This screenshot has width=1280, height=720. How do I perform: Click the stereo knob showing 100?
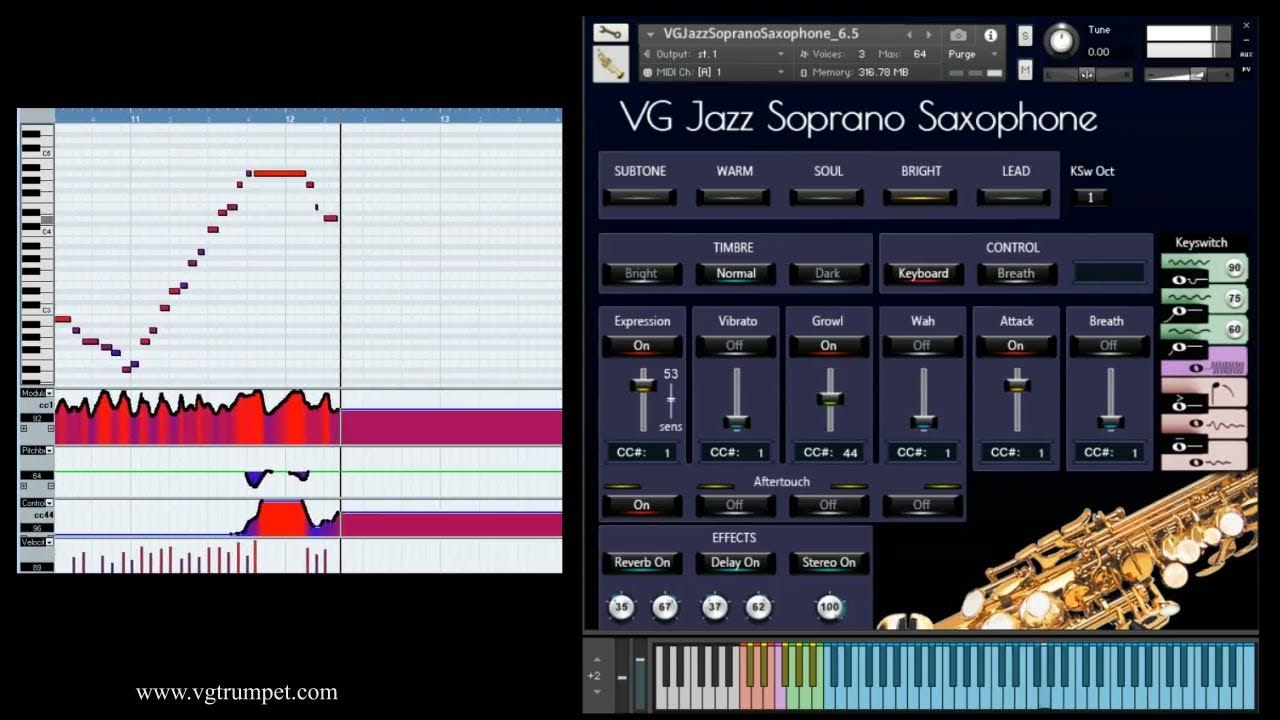[x=829, y=607]
